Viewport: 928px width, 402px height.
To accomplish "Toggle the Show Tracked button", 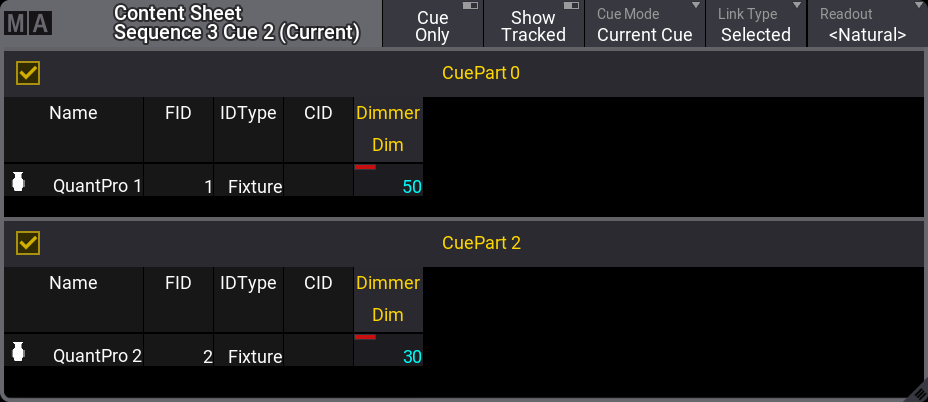I will point(534,24).
